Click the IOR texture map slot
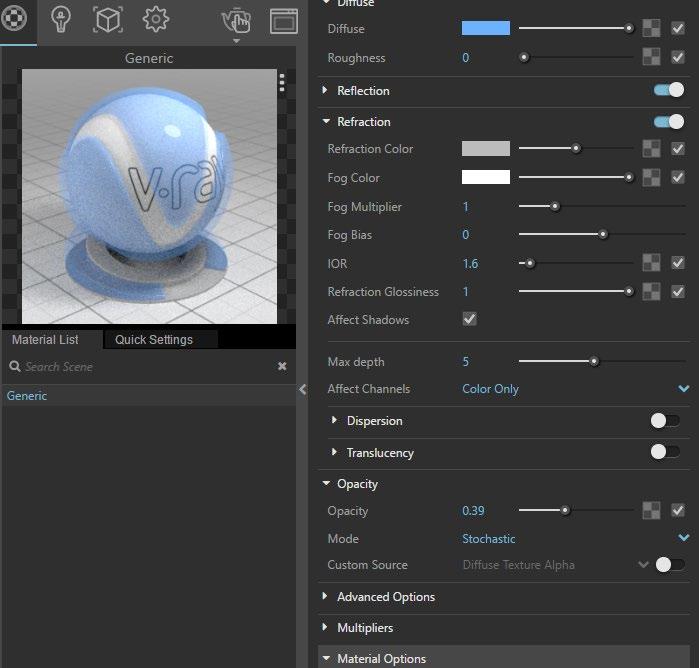The width and height of the screenshot is (699, 668). tap(651, 263)
